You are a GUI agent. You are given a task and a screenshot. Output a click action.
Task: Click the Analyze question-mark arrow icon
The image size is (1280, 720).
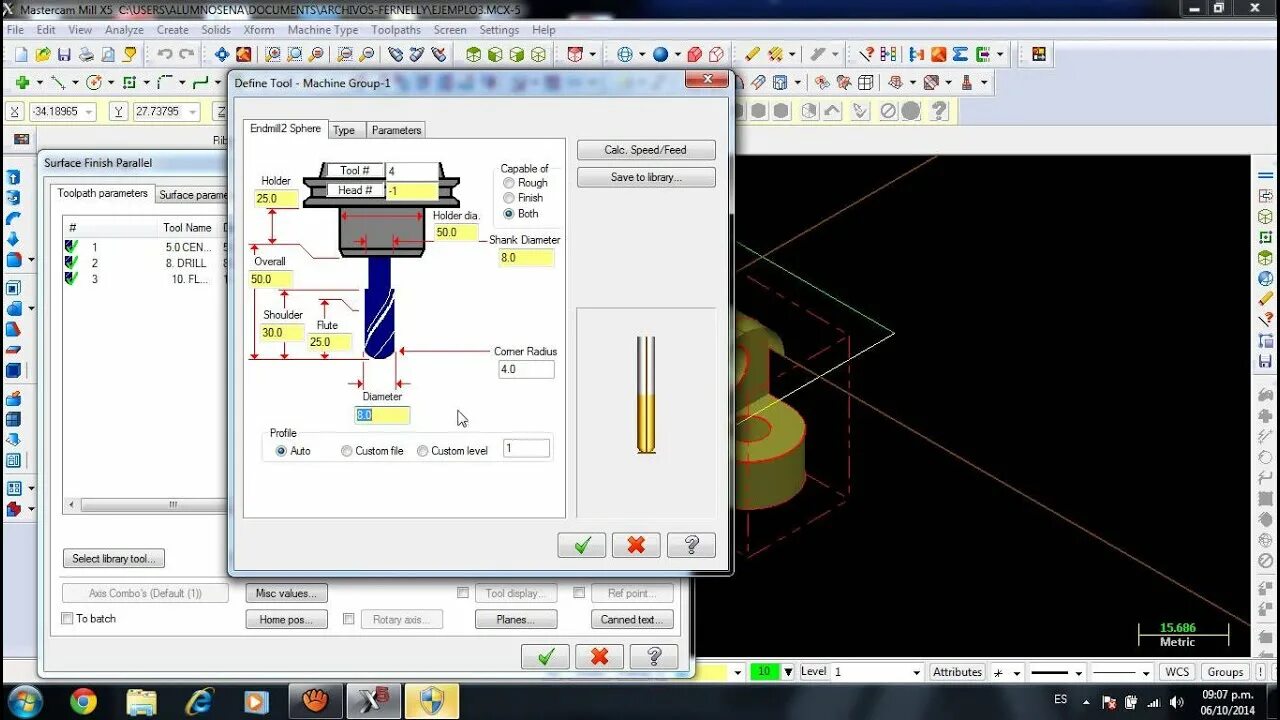coord(866,54)
